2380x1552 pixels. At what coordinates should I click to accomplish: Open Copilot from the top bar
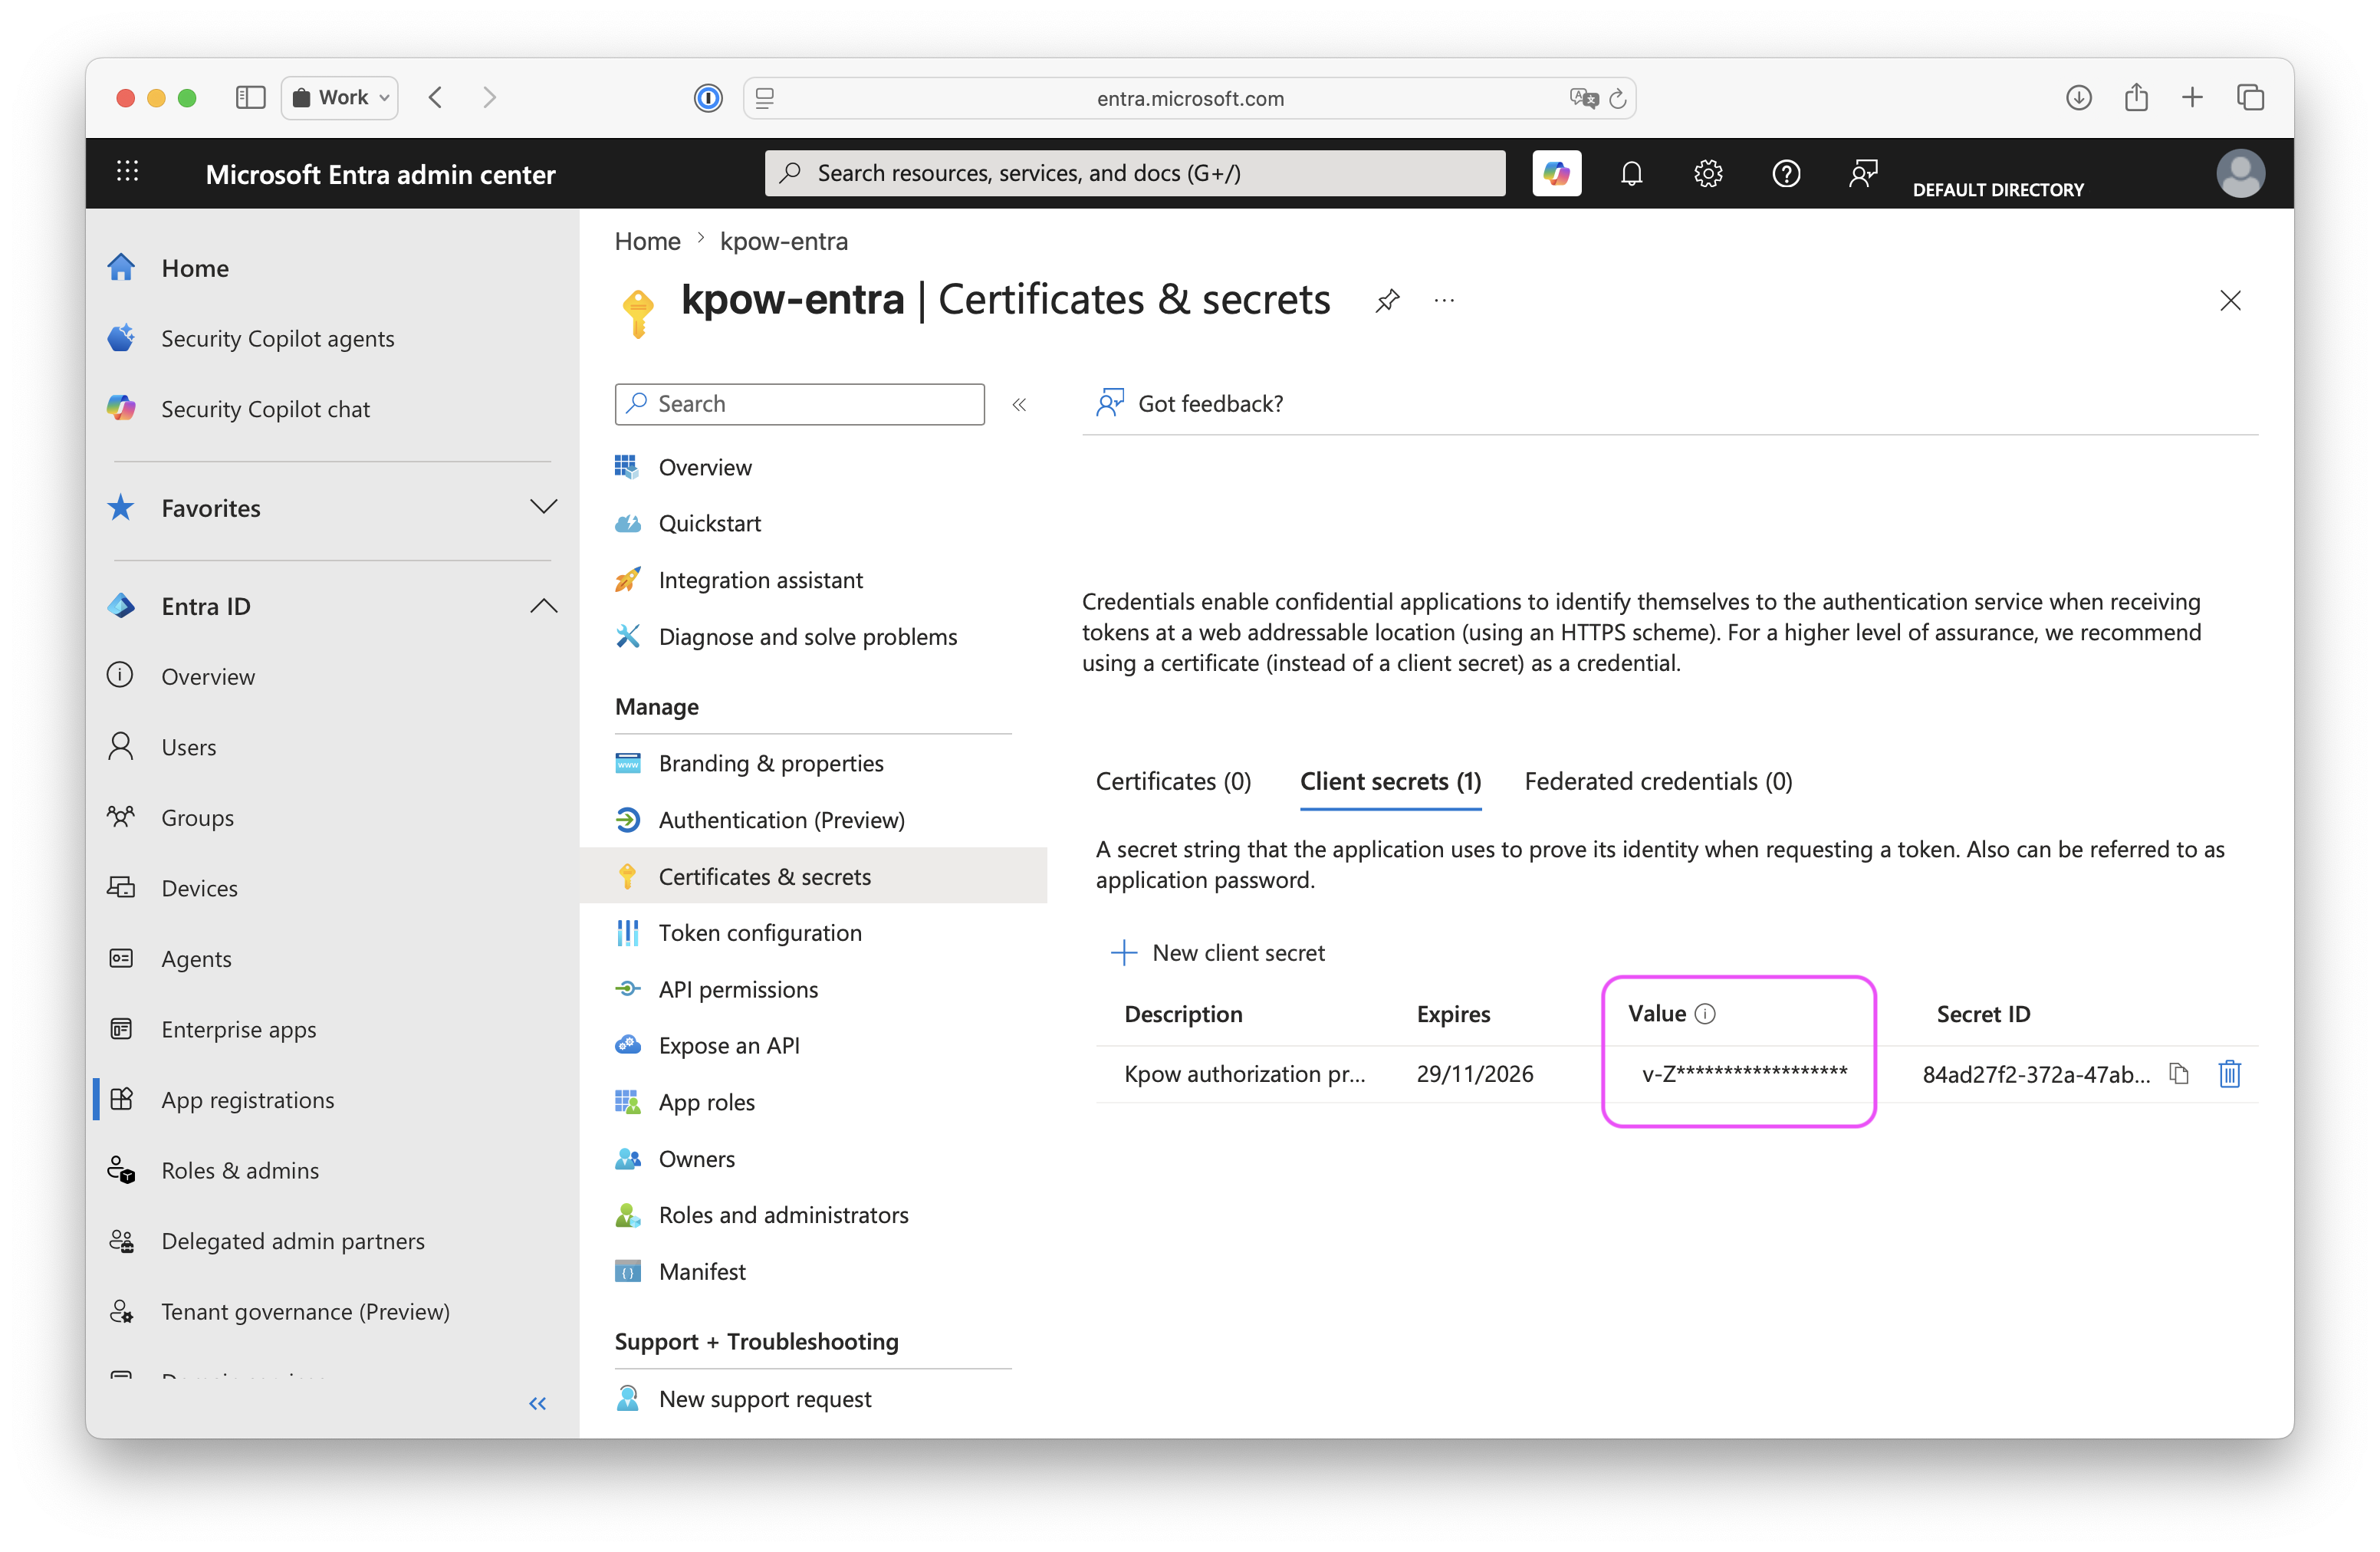(x=1556, y=173)
